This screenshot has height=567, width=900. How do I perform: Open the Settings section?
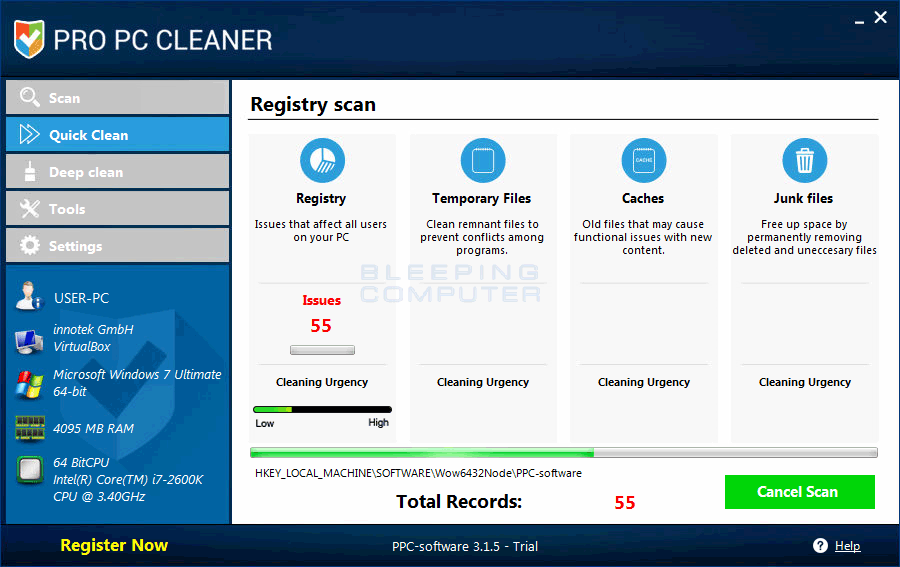[x=118, y=245]
